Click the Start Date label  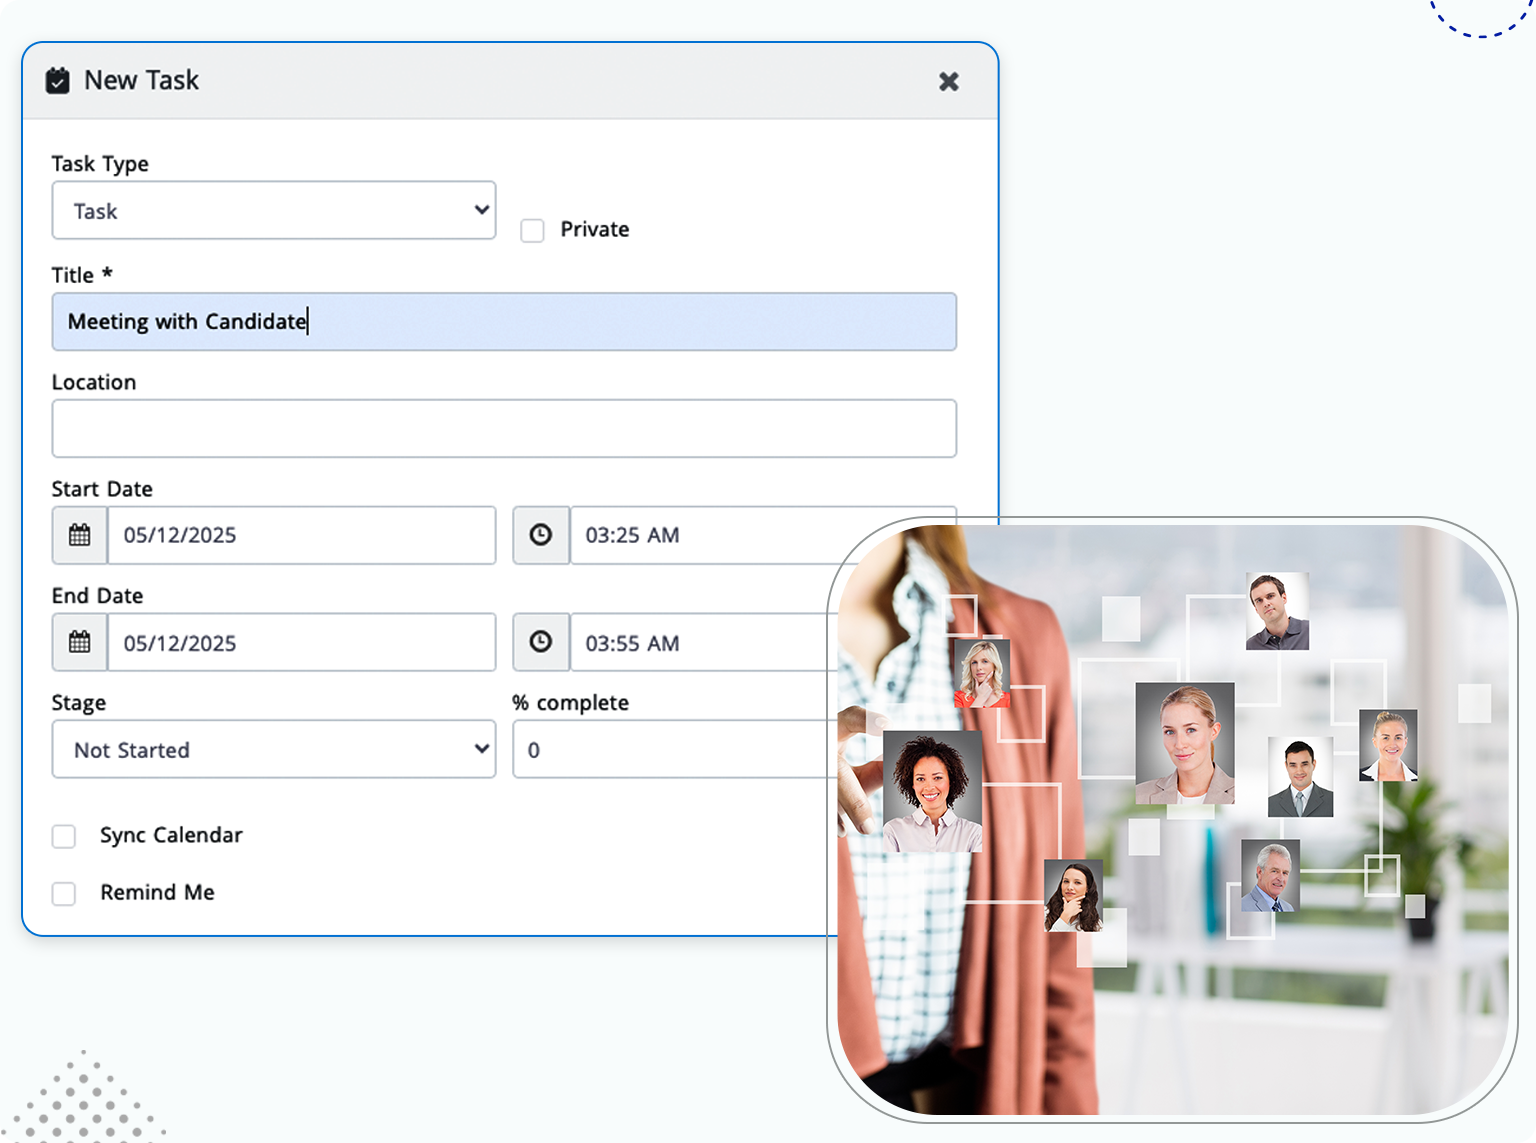[102, 489]
